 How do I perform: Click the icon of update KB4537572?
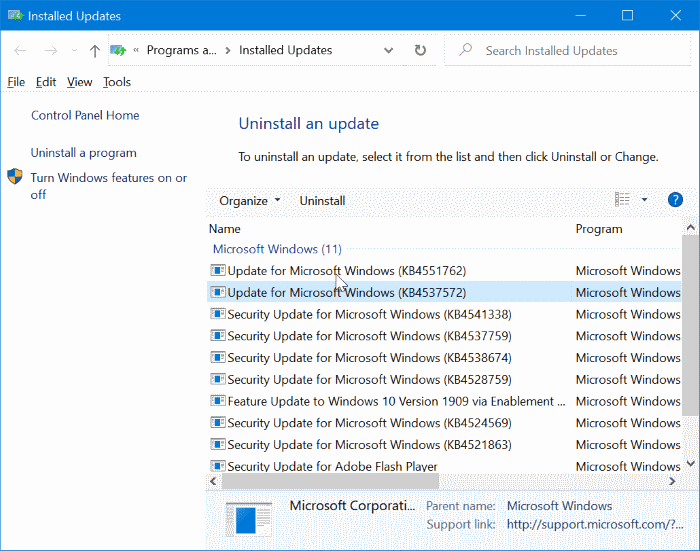point(218,292)
